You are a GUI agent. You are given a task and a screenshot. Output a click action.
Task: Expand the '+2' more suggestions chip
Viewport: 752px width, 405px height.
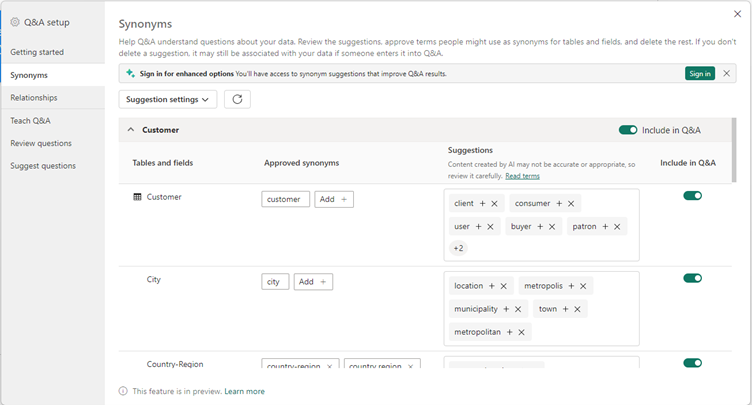458,248
